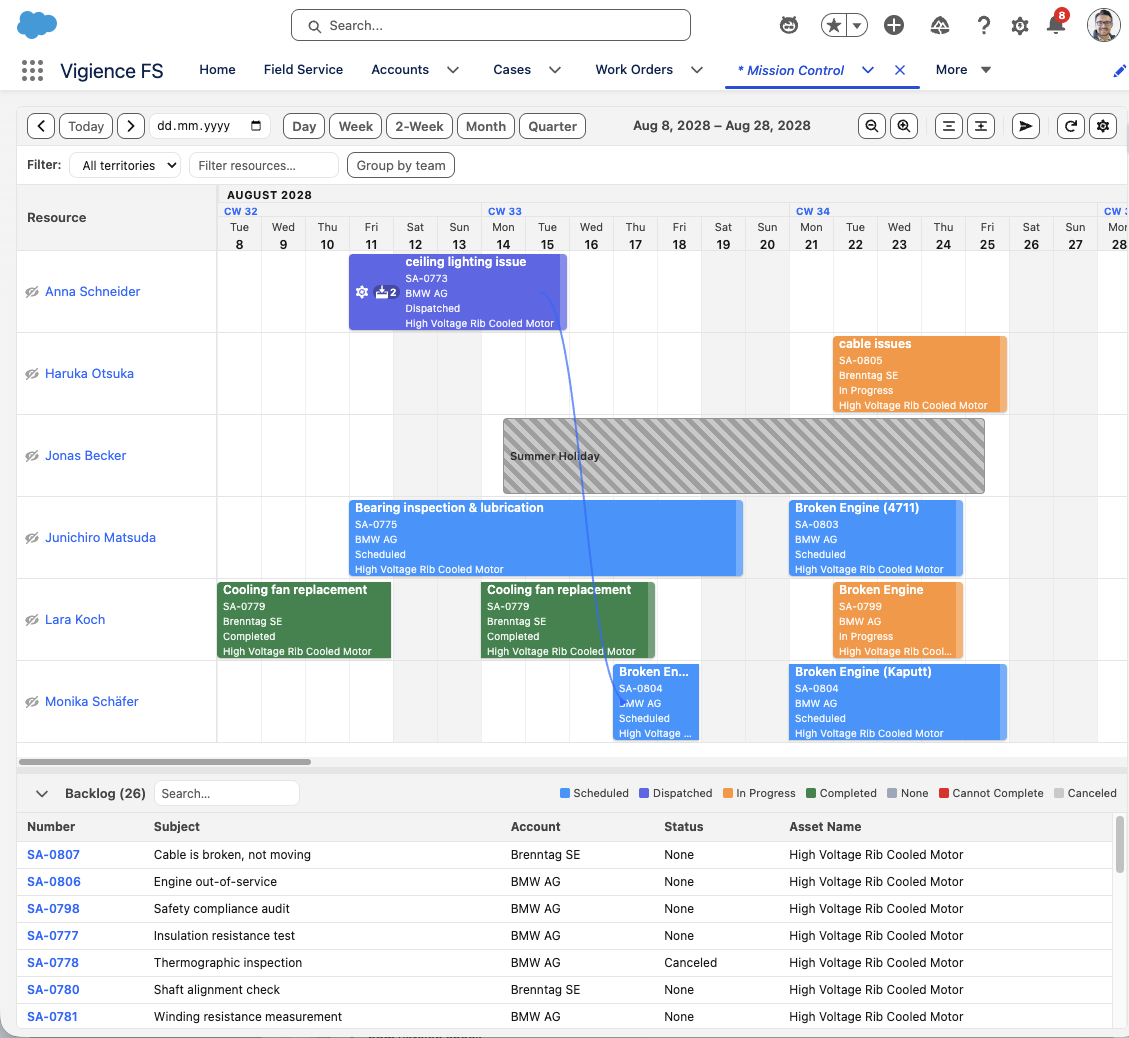Viewport: 1129px width, 1038px height.
Task: Toggle the Group by team button
Action: pyautogui.click(x=400, y=165)
